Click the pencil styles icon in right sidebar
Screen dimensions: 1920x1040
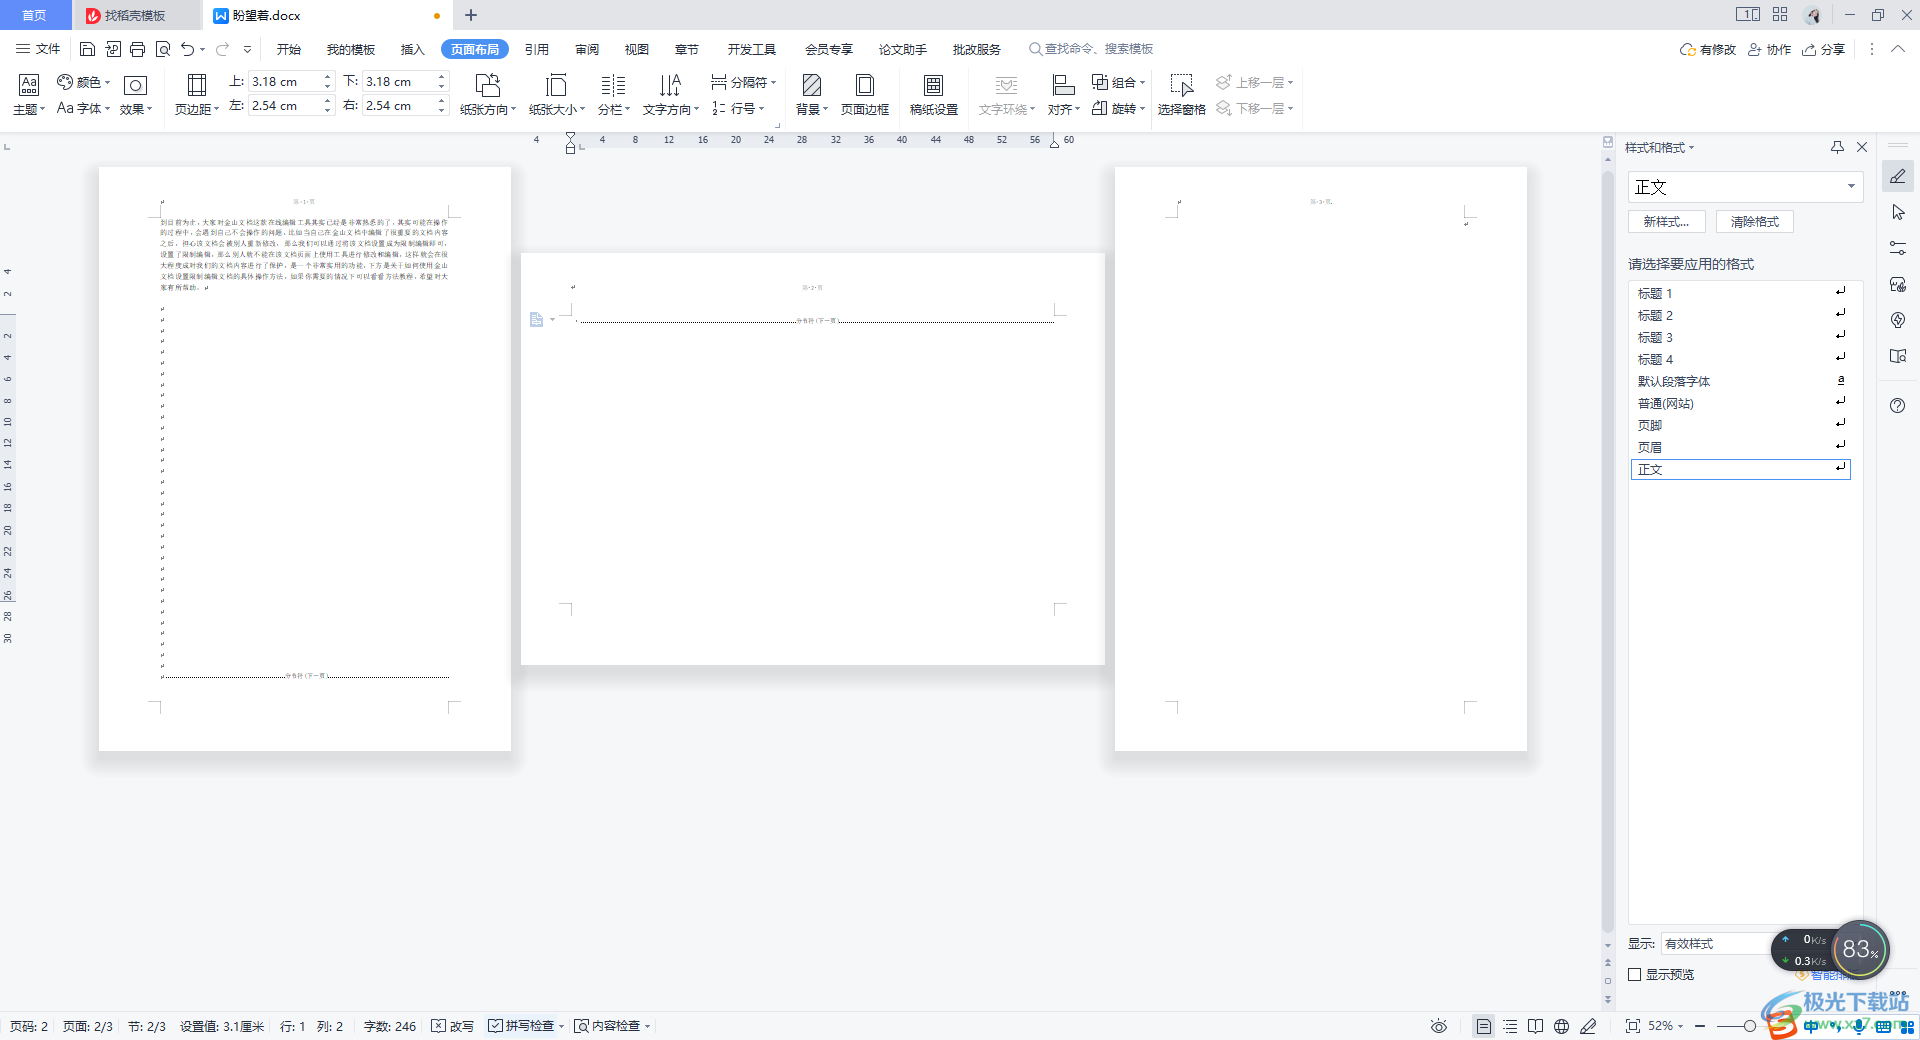(1898, 177)
